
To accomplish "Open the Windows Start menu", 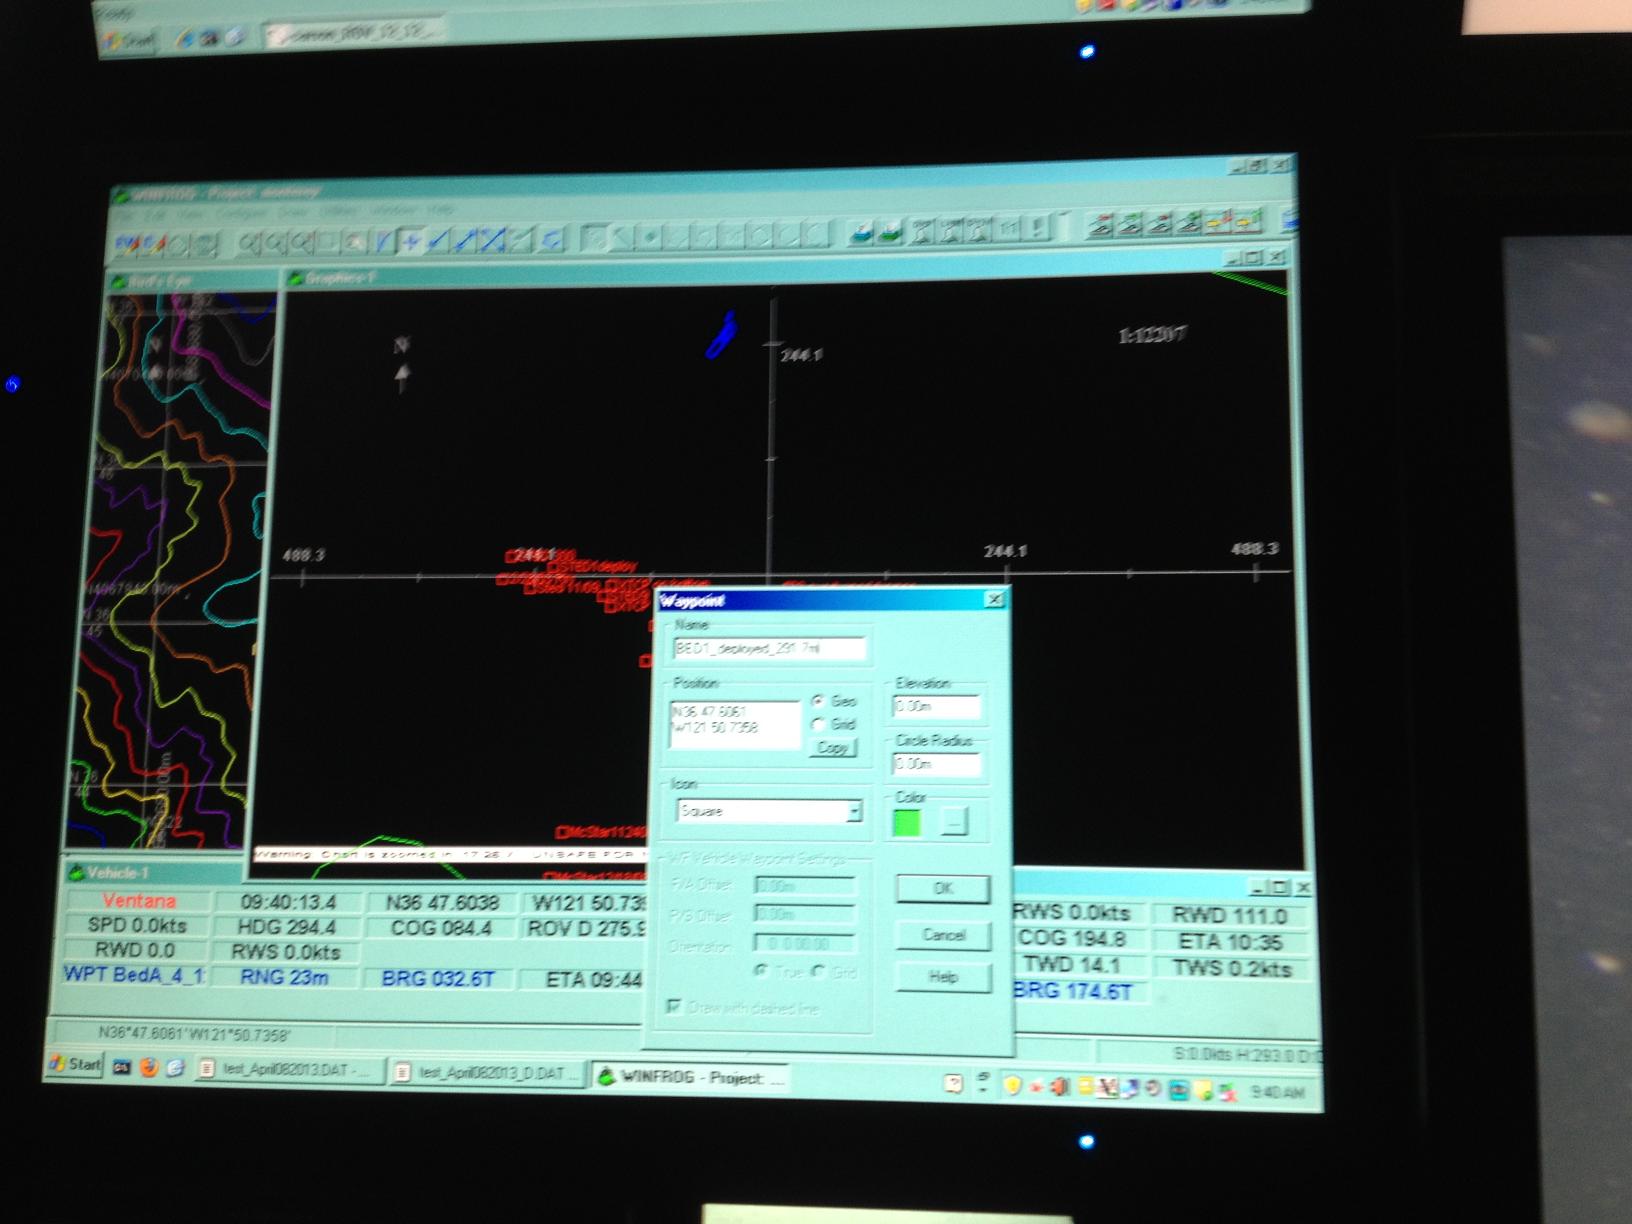I will pyautogui.click(x=75, y=1064).
